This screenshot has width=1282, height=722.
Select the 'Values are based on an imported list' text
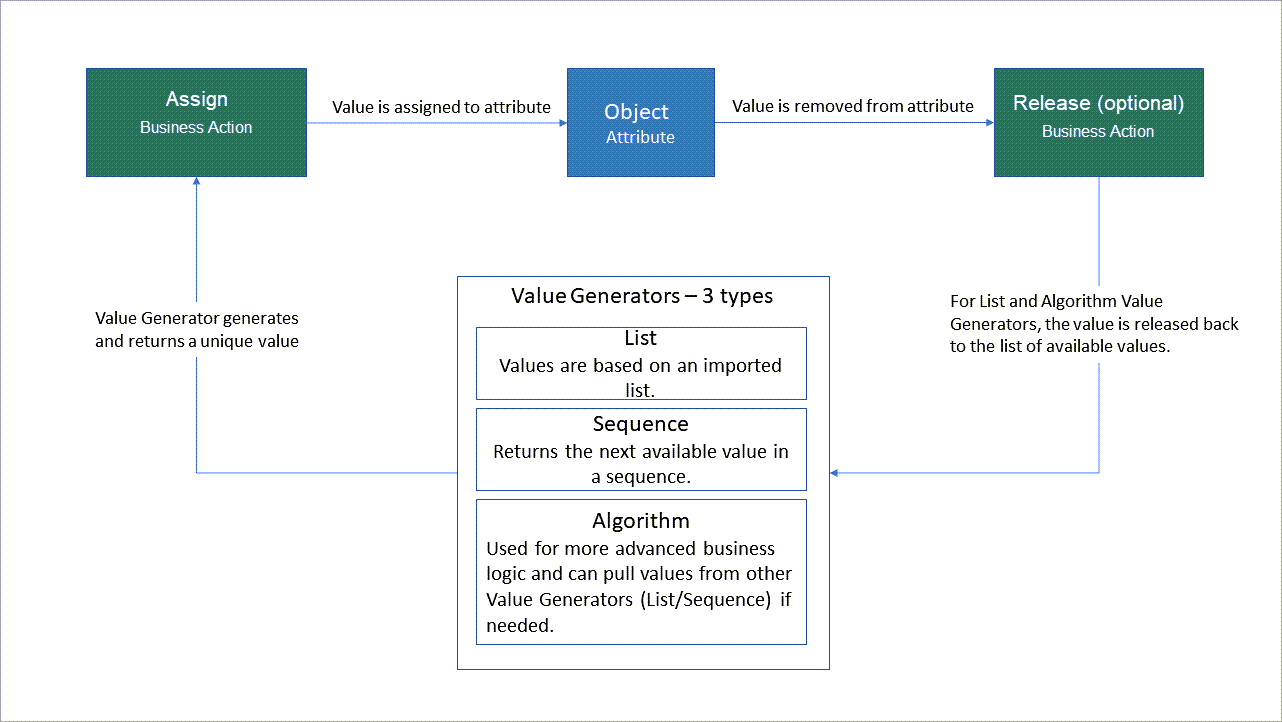[x=640, y=376]
